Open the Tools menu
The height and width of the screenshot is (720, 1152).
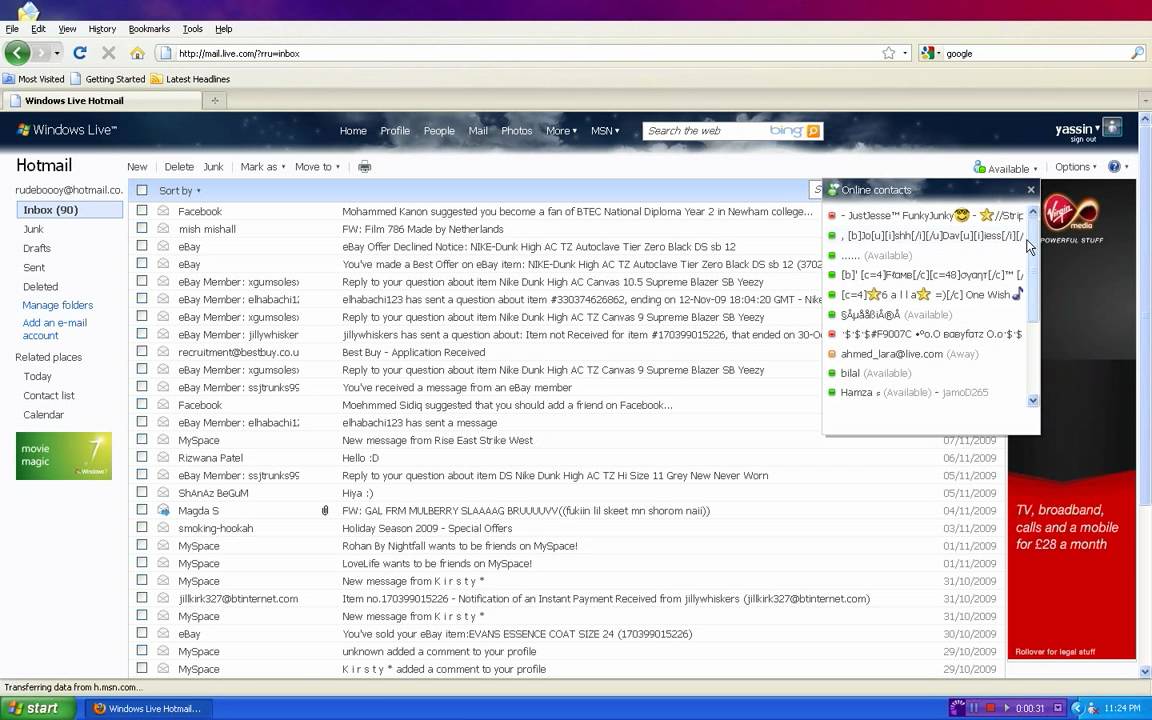click(x=192, y=29)
